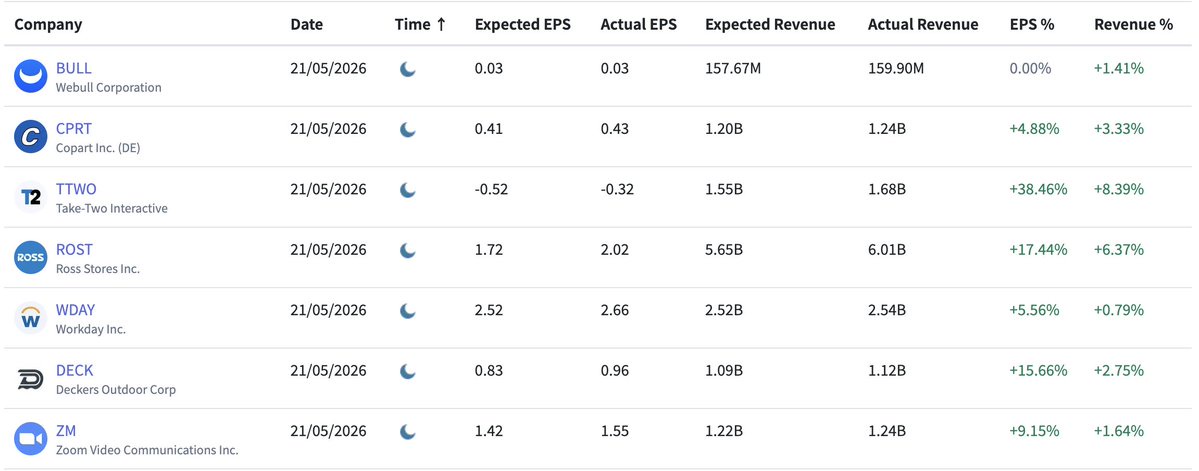Click the Workday W logo

click(x=31, y=318)
